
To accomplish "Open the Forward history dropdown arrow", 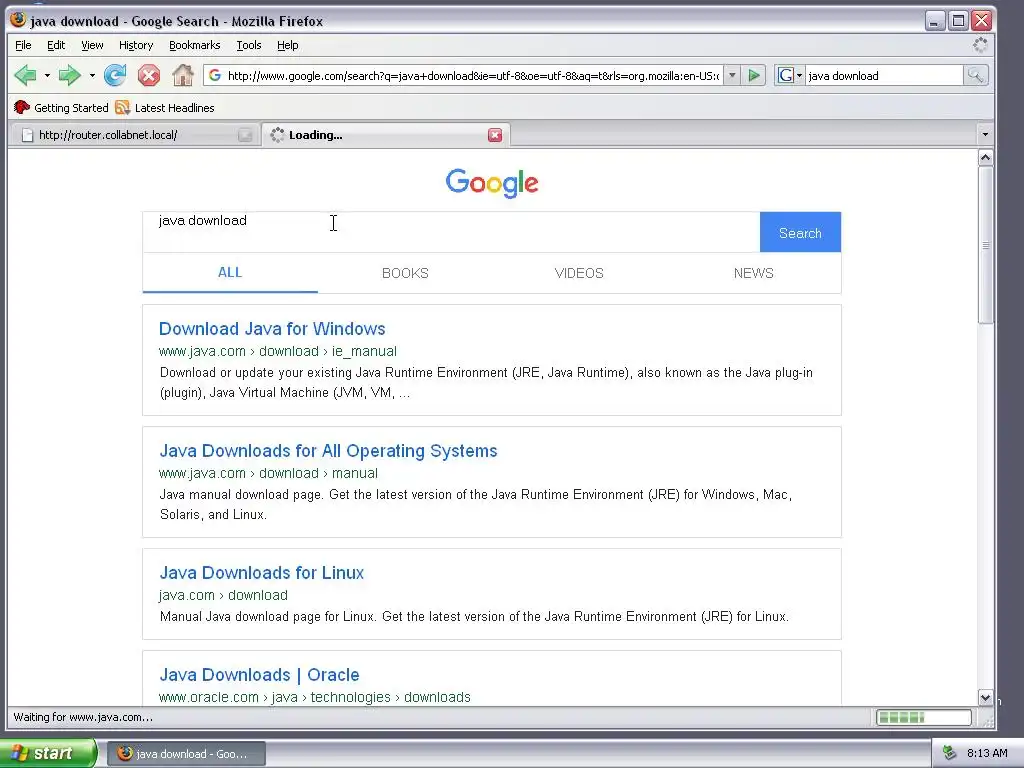I will coord(92,76).
